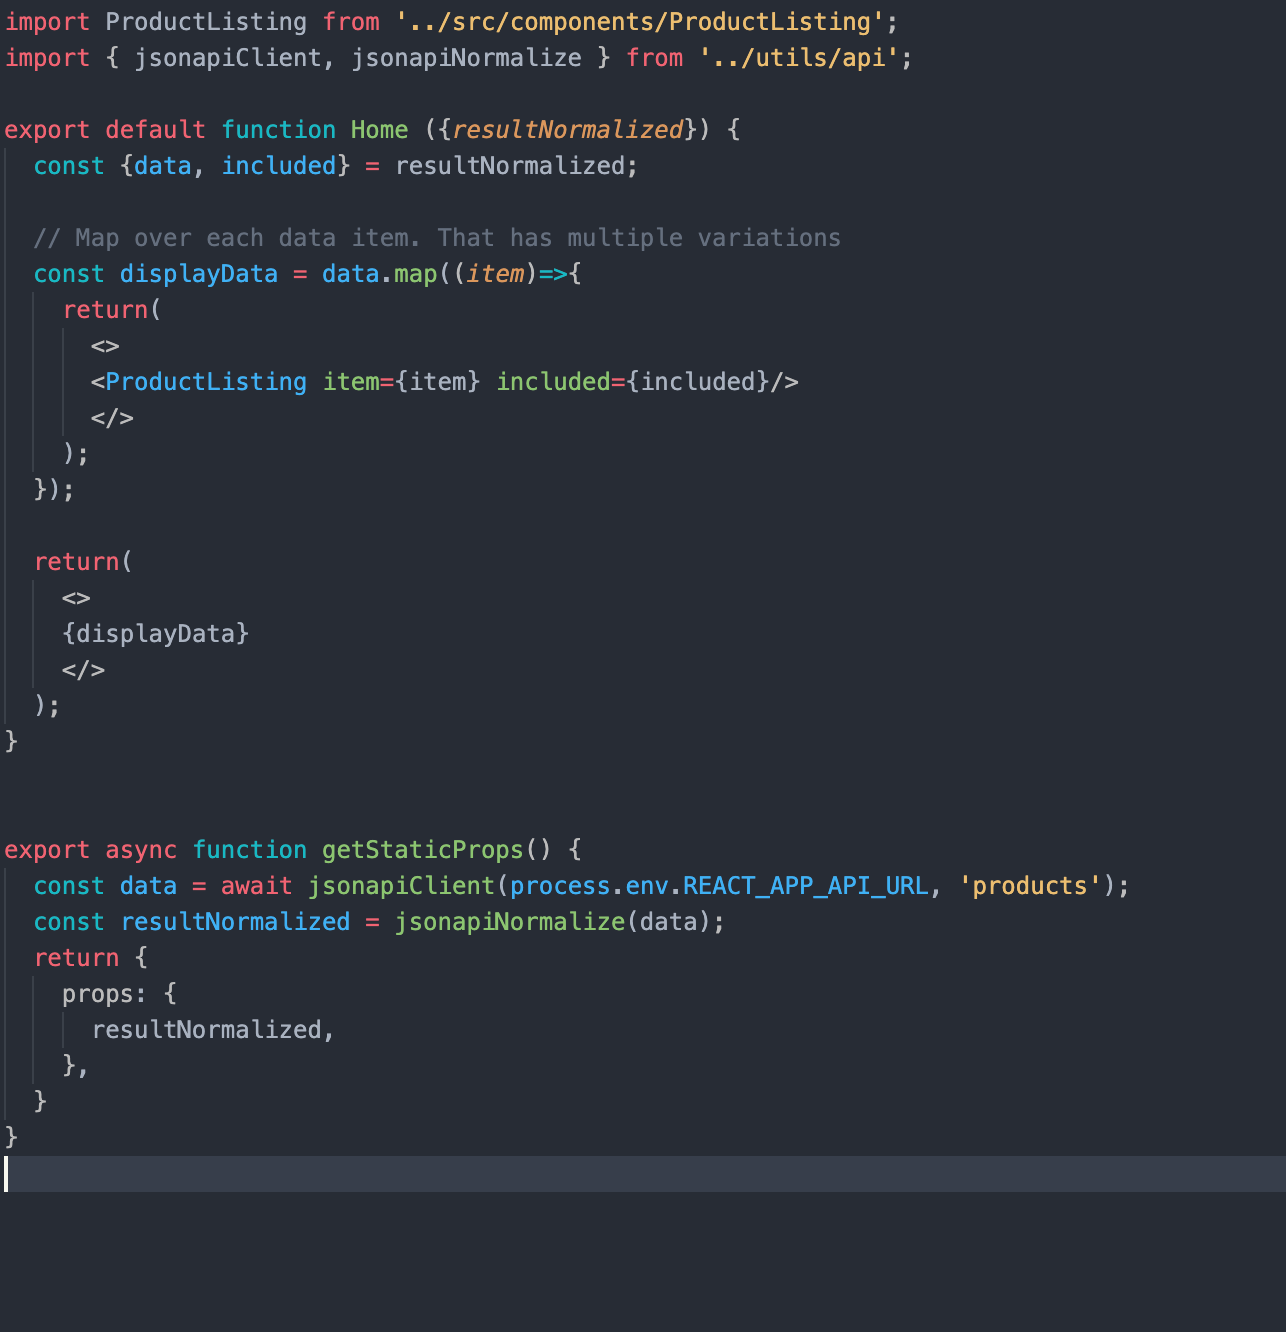
Task: Select the displayData expression in JSX
Action: [x=156, y=633]
